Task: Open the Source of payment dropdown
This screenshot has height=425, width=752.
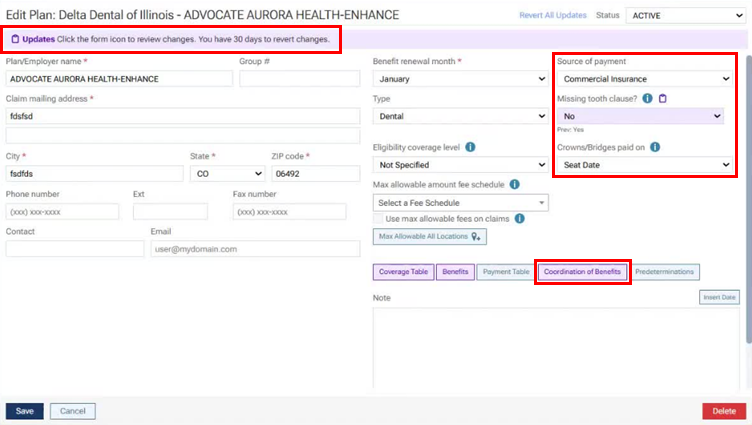Action: (x=643, y=79)
